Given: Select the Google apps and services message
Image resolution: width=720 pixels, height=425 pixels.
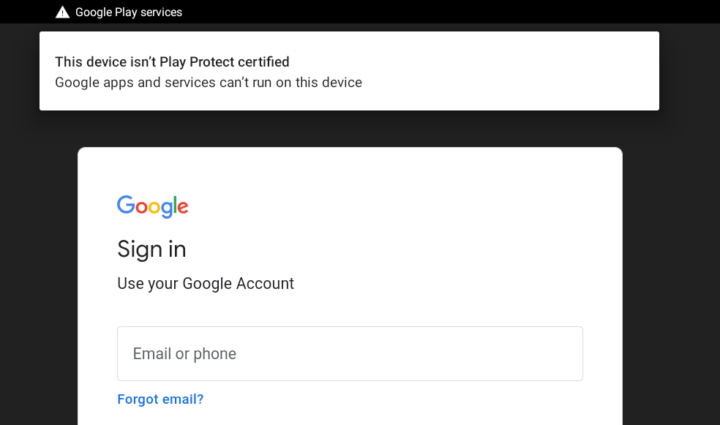Looking at the screenshot, I should coord(208,83).
